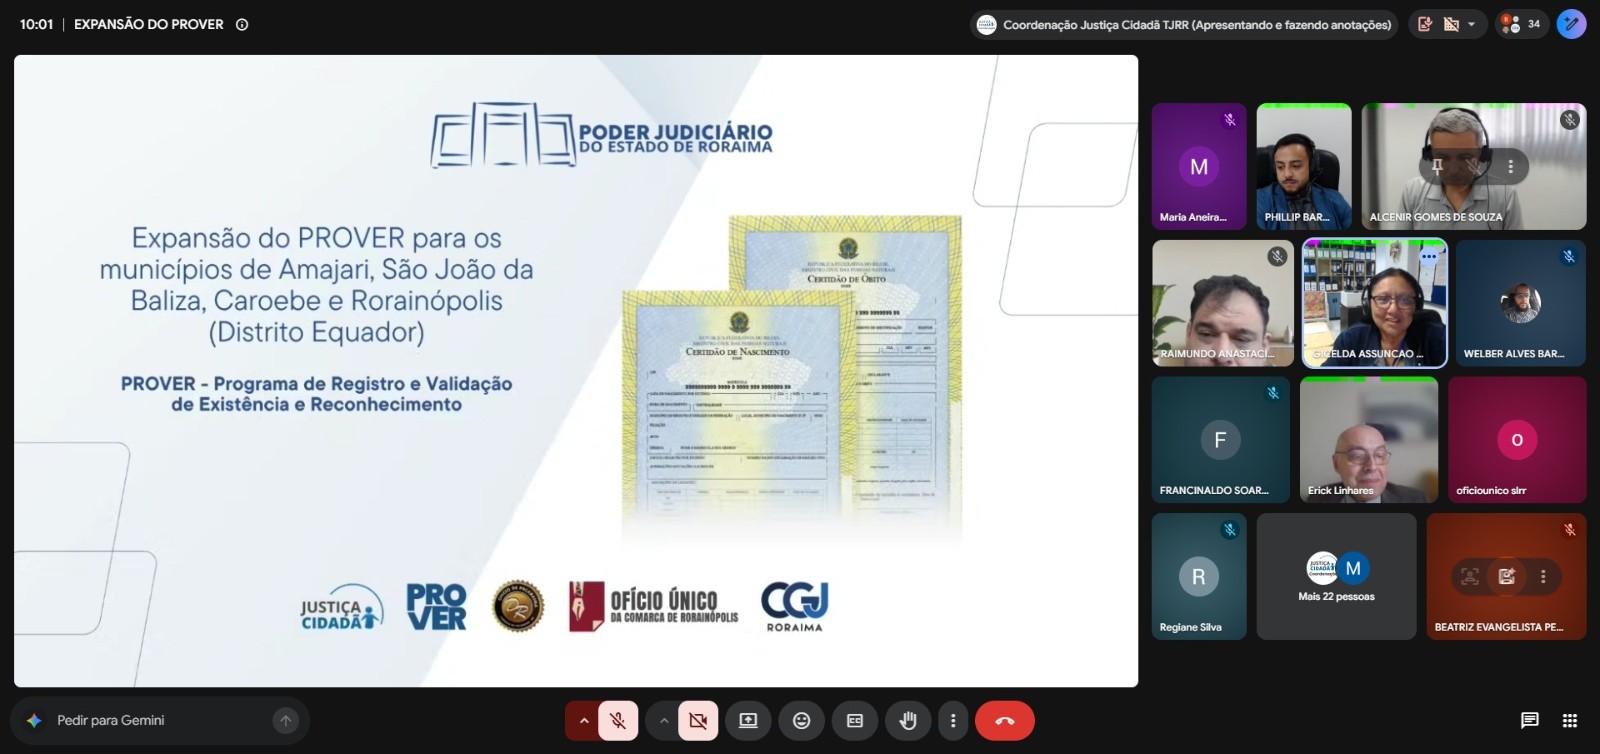Click the shared presentation slide

576,371
